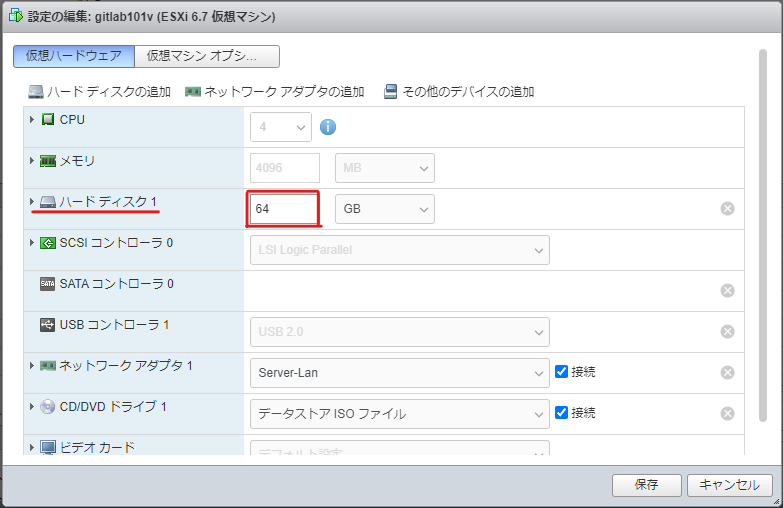Click the dialog vertical scrollbar
Screen dimensions: 783x508
click(x=763, y=235)
